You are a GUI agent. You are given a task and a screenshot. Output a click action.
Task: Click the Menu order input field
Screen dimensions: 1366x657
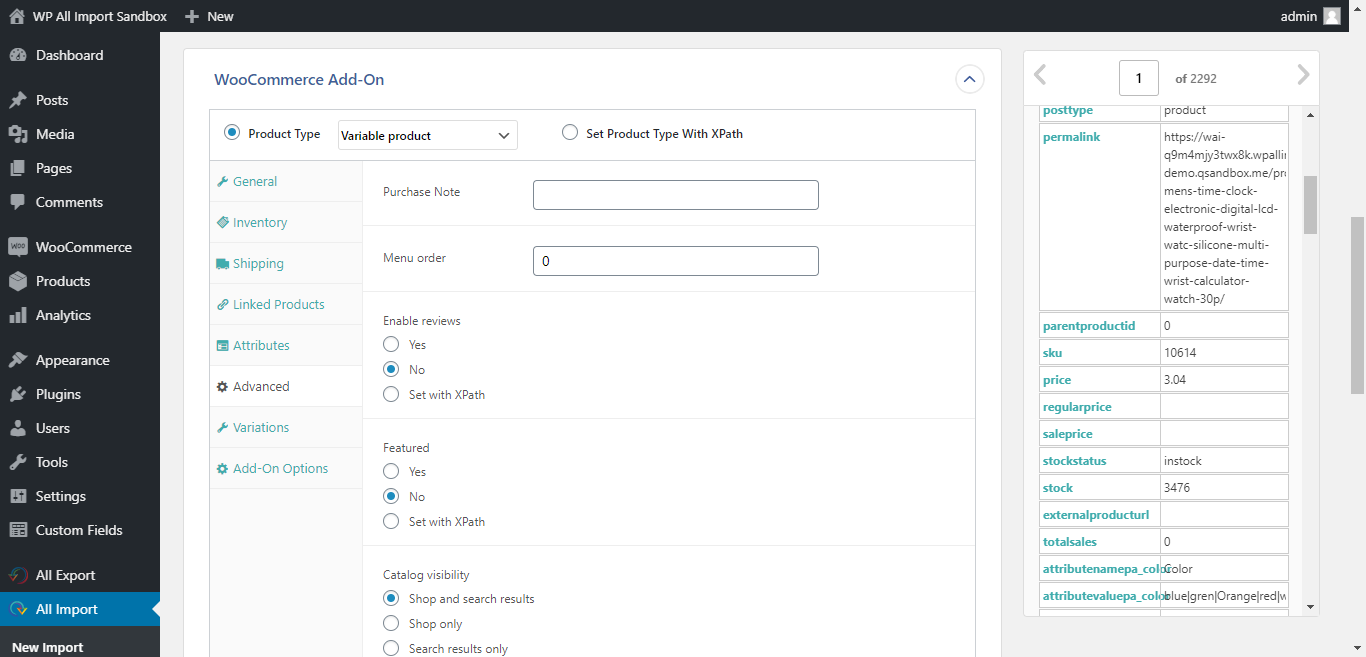[676, 261]
